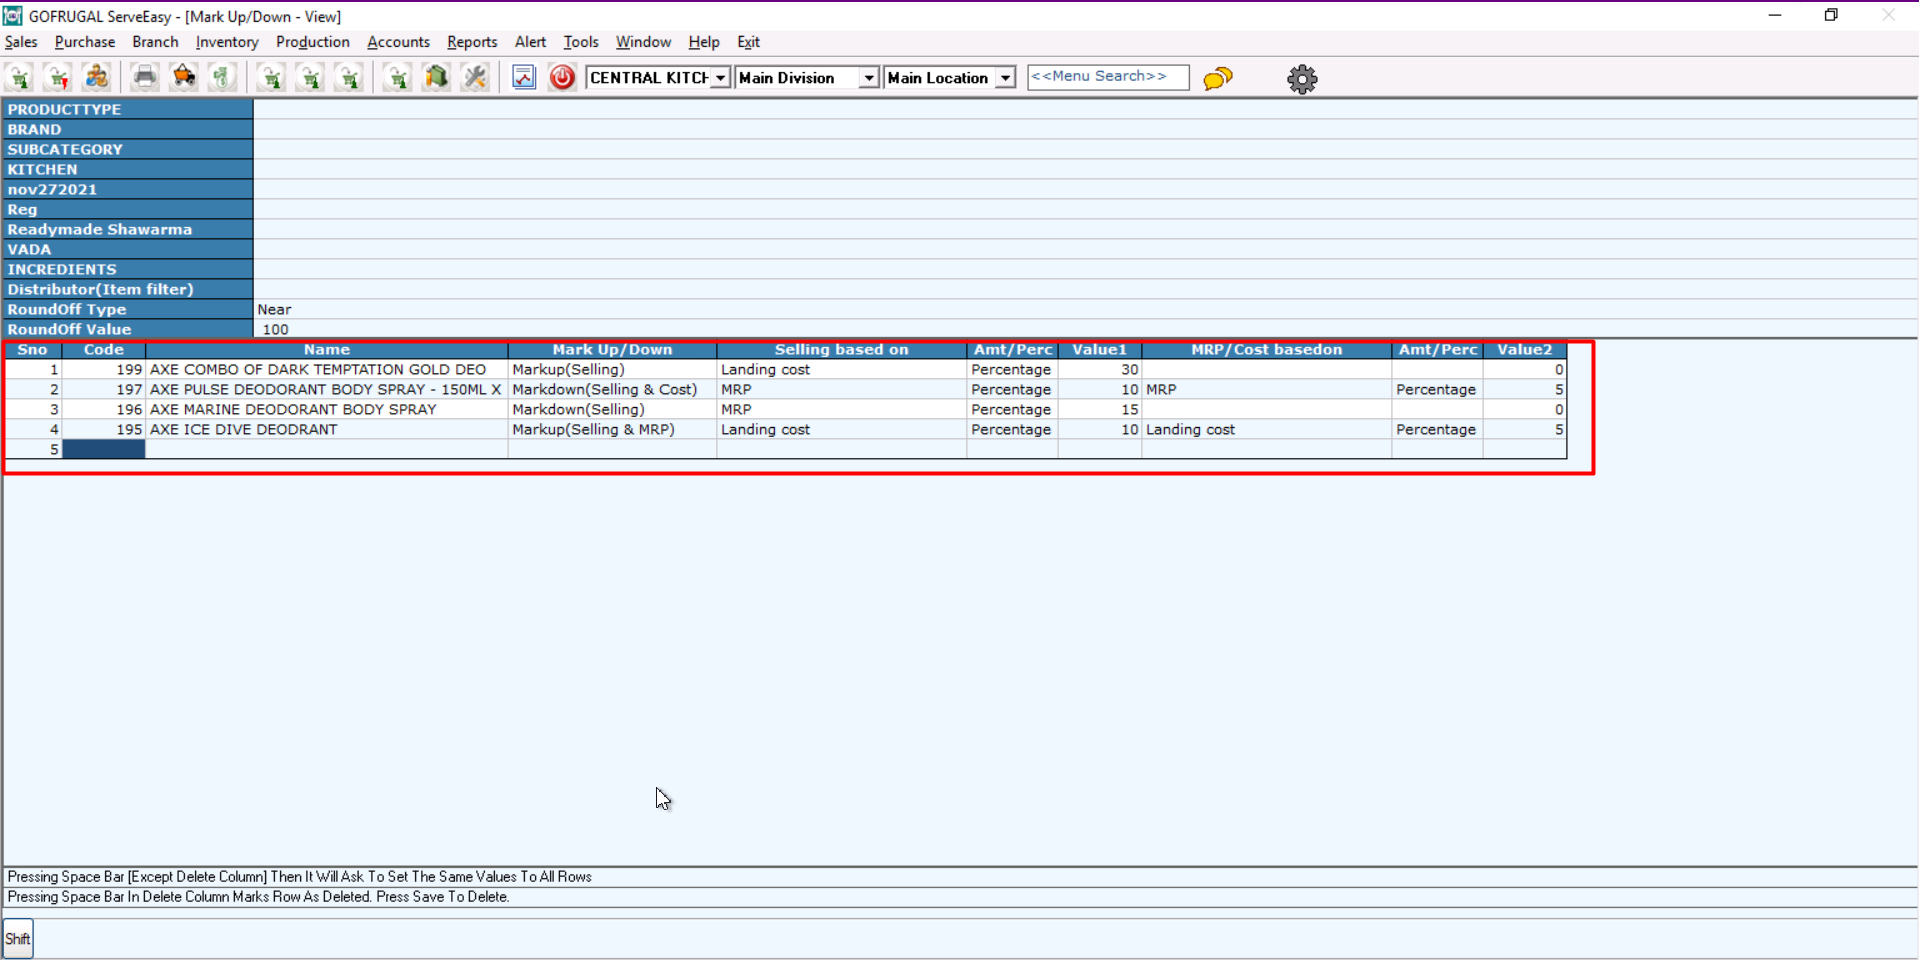Click the Markup(Selling) cell for code 199
The height and width of the screenshot is (960, 1919).
(612, 370)
